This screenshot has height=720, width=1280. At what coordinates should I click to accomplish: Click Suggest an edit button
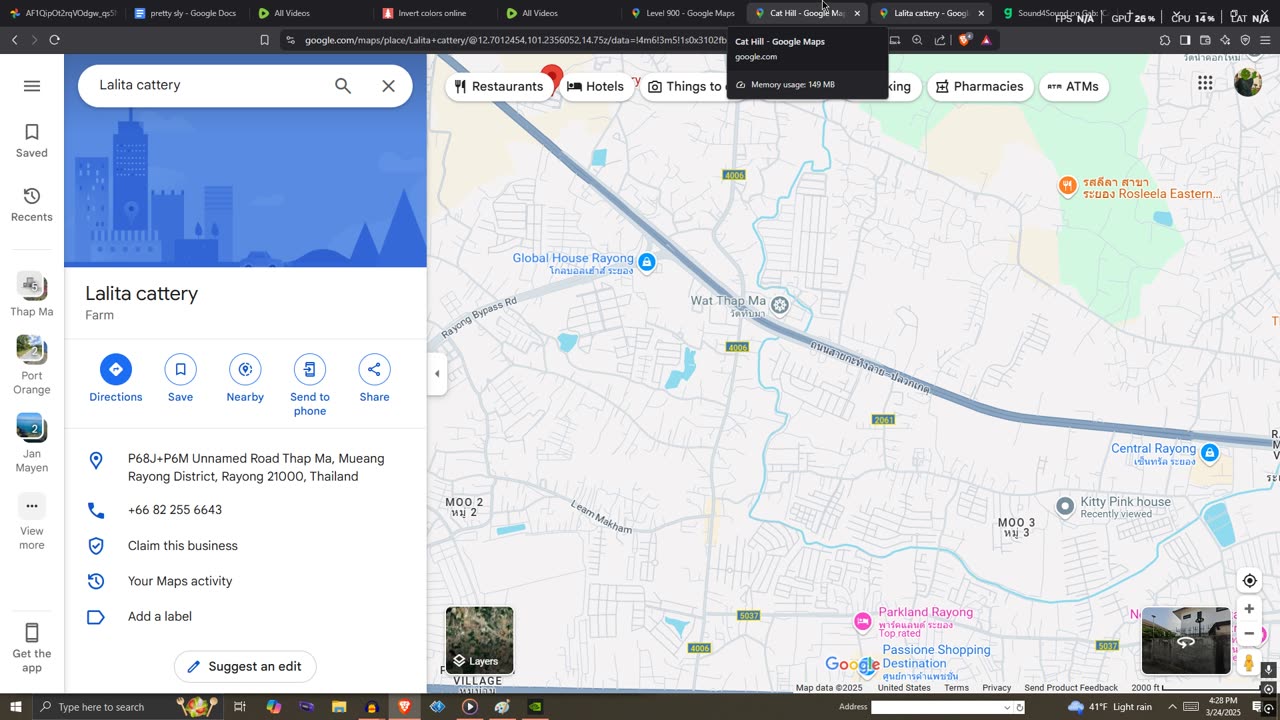tap(245, 666)
